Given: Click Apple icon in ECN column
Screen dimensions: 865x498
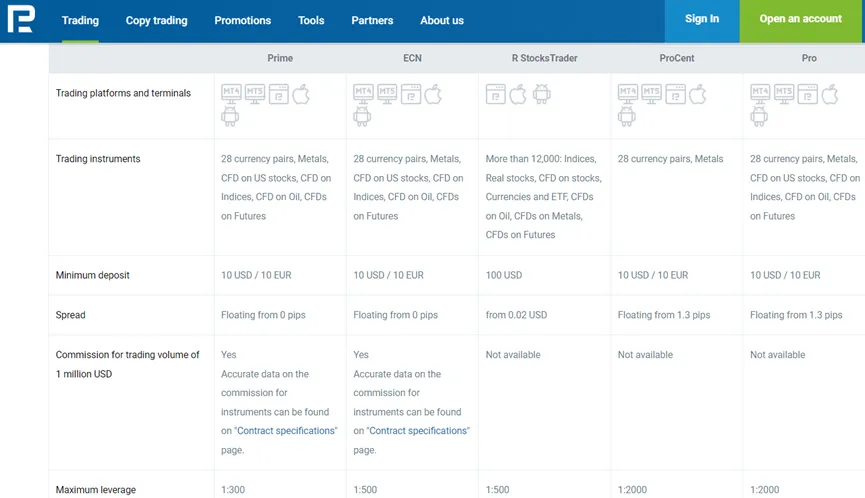Looking at the screenshot, I should [434, 94].
